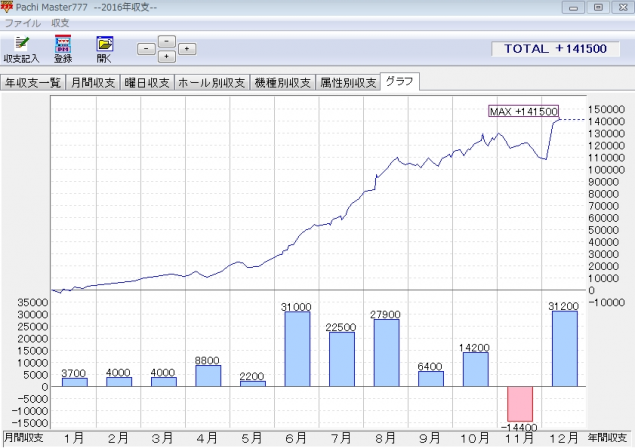The width and height of the screenshot is (635, 448).
Task: Switch to the 年収支一覧 tab
Action: pyautogui.click(x=33, y=83)
